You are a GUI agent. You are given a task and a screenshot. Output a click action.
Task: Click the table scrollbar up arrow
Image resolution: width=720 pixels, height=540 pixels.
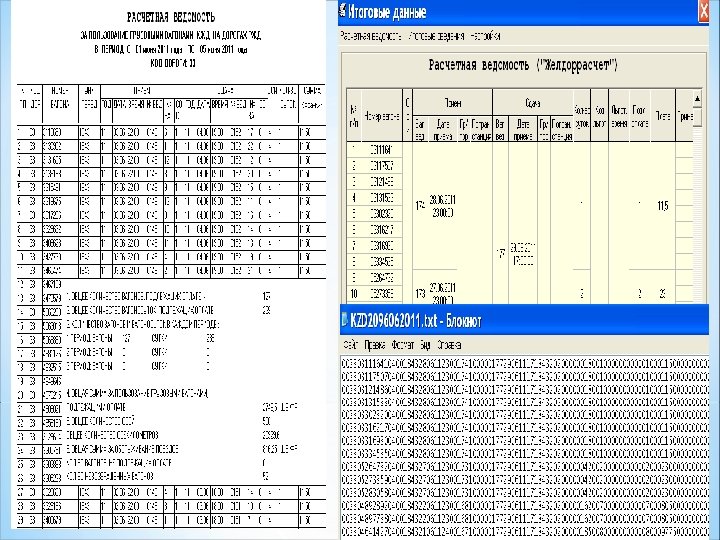pos(697,98)
